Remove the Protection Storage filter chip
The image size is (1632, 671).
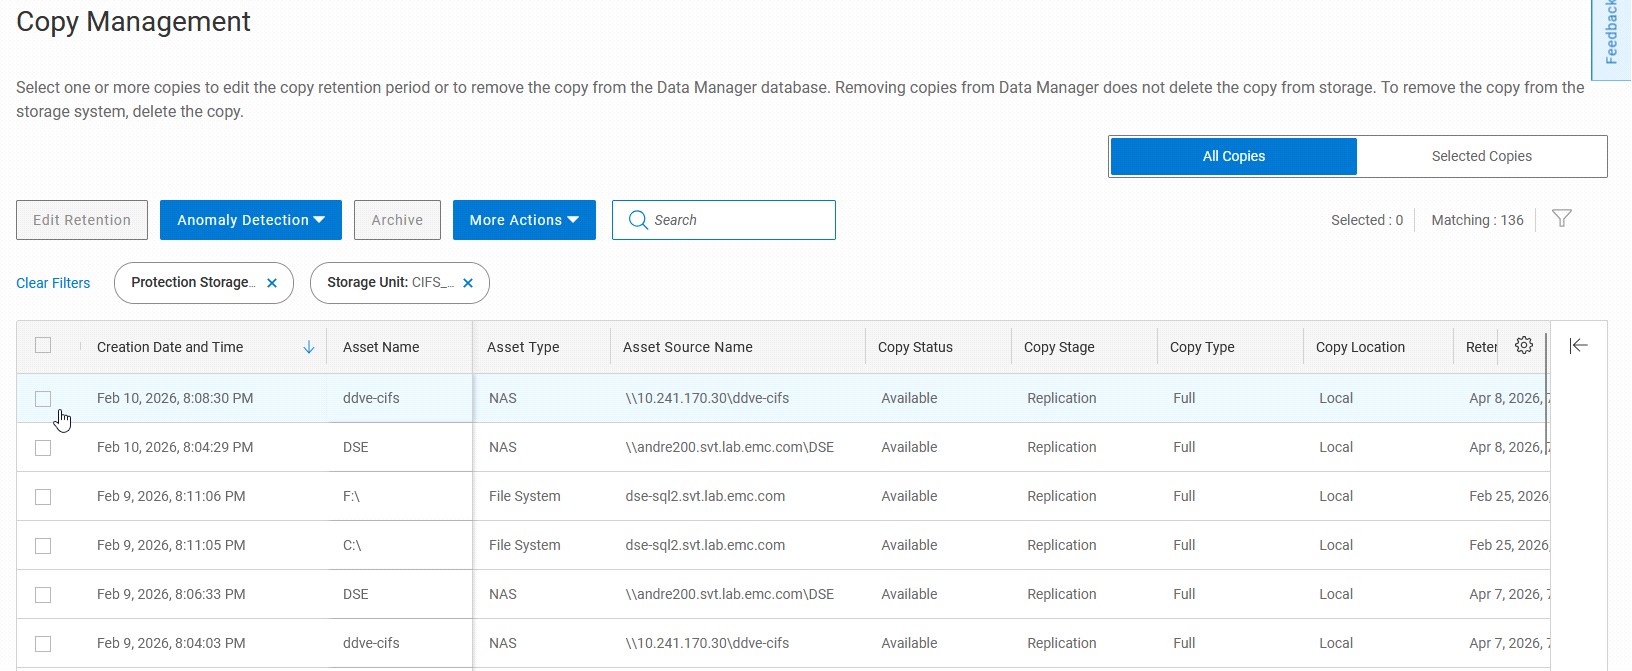[x=272, y=283]
